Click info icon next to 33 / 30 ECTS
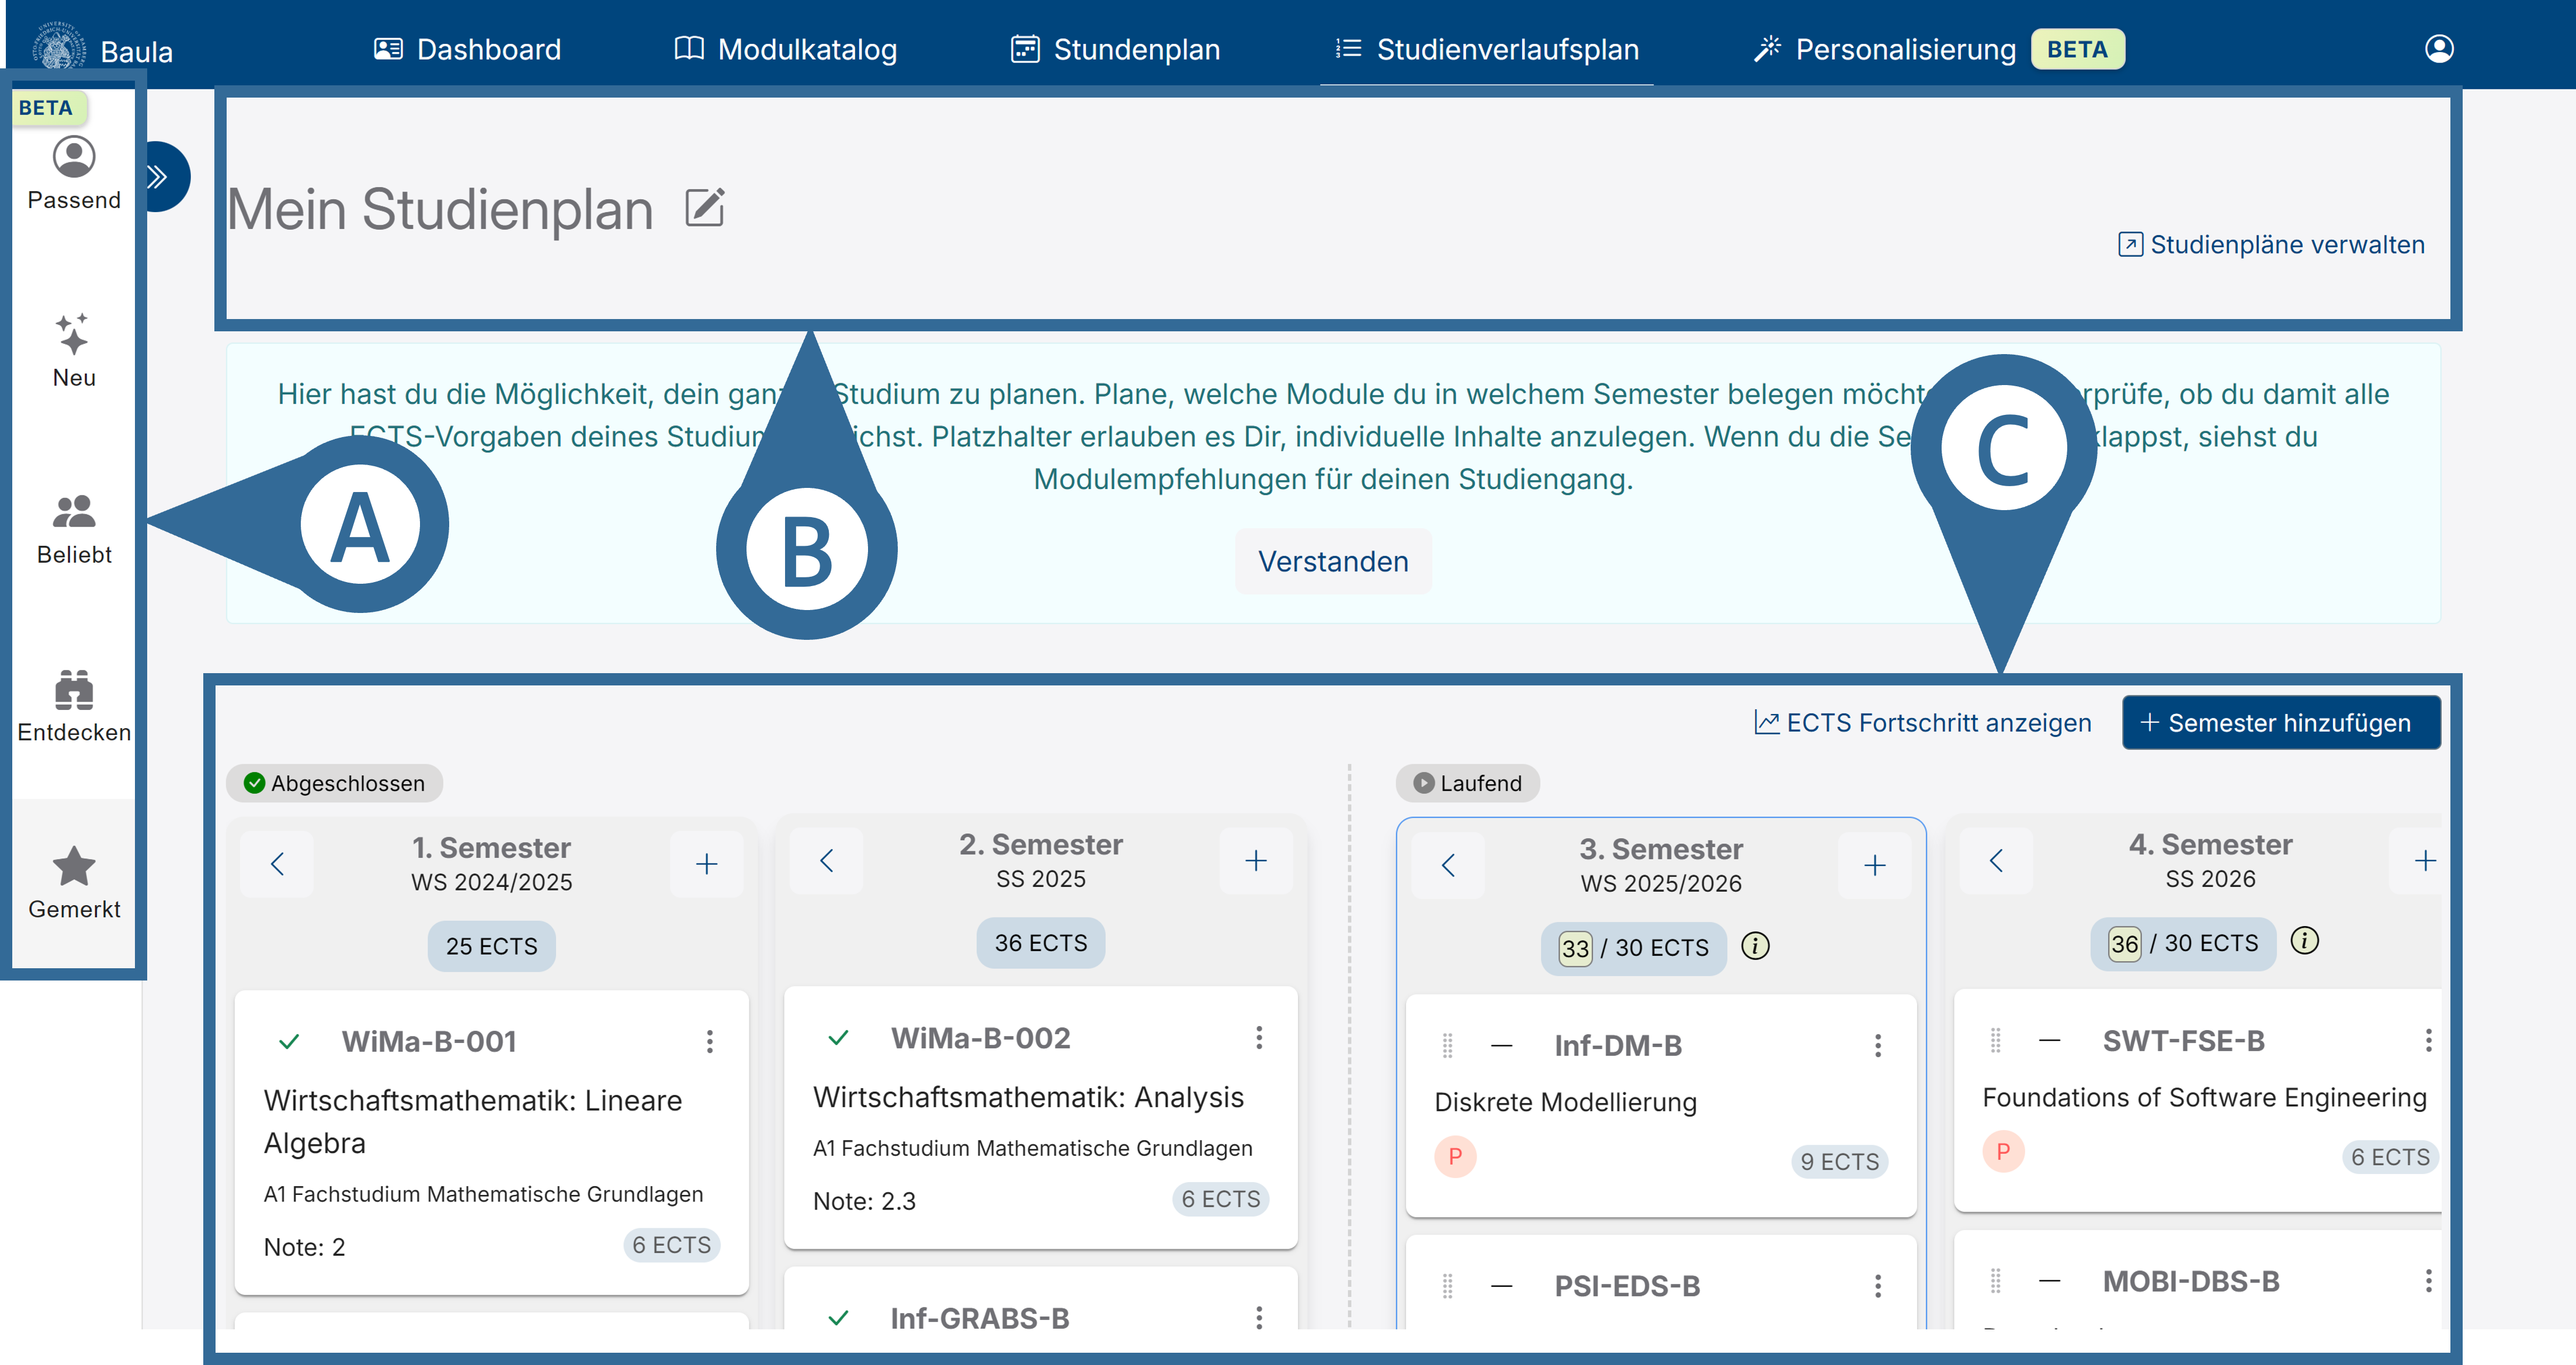The image size is (2576, 1365). (x=1755, y=945)
